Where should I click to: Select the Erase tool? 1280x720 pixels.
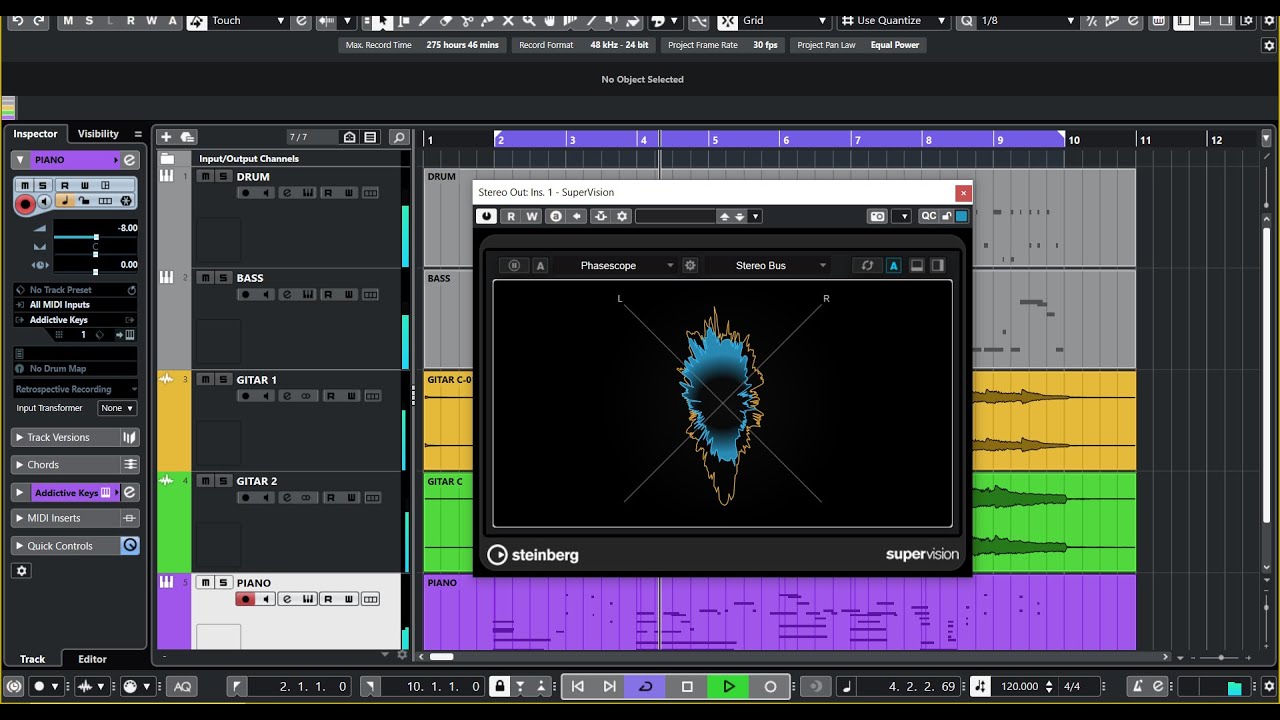[x=446, y=20]
